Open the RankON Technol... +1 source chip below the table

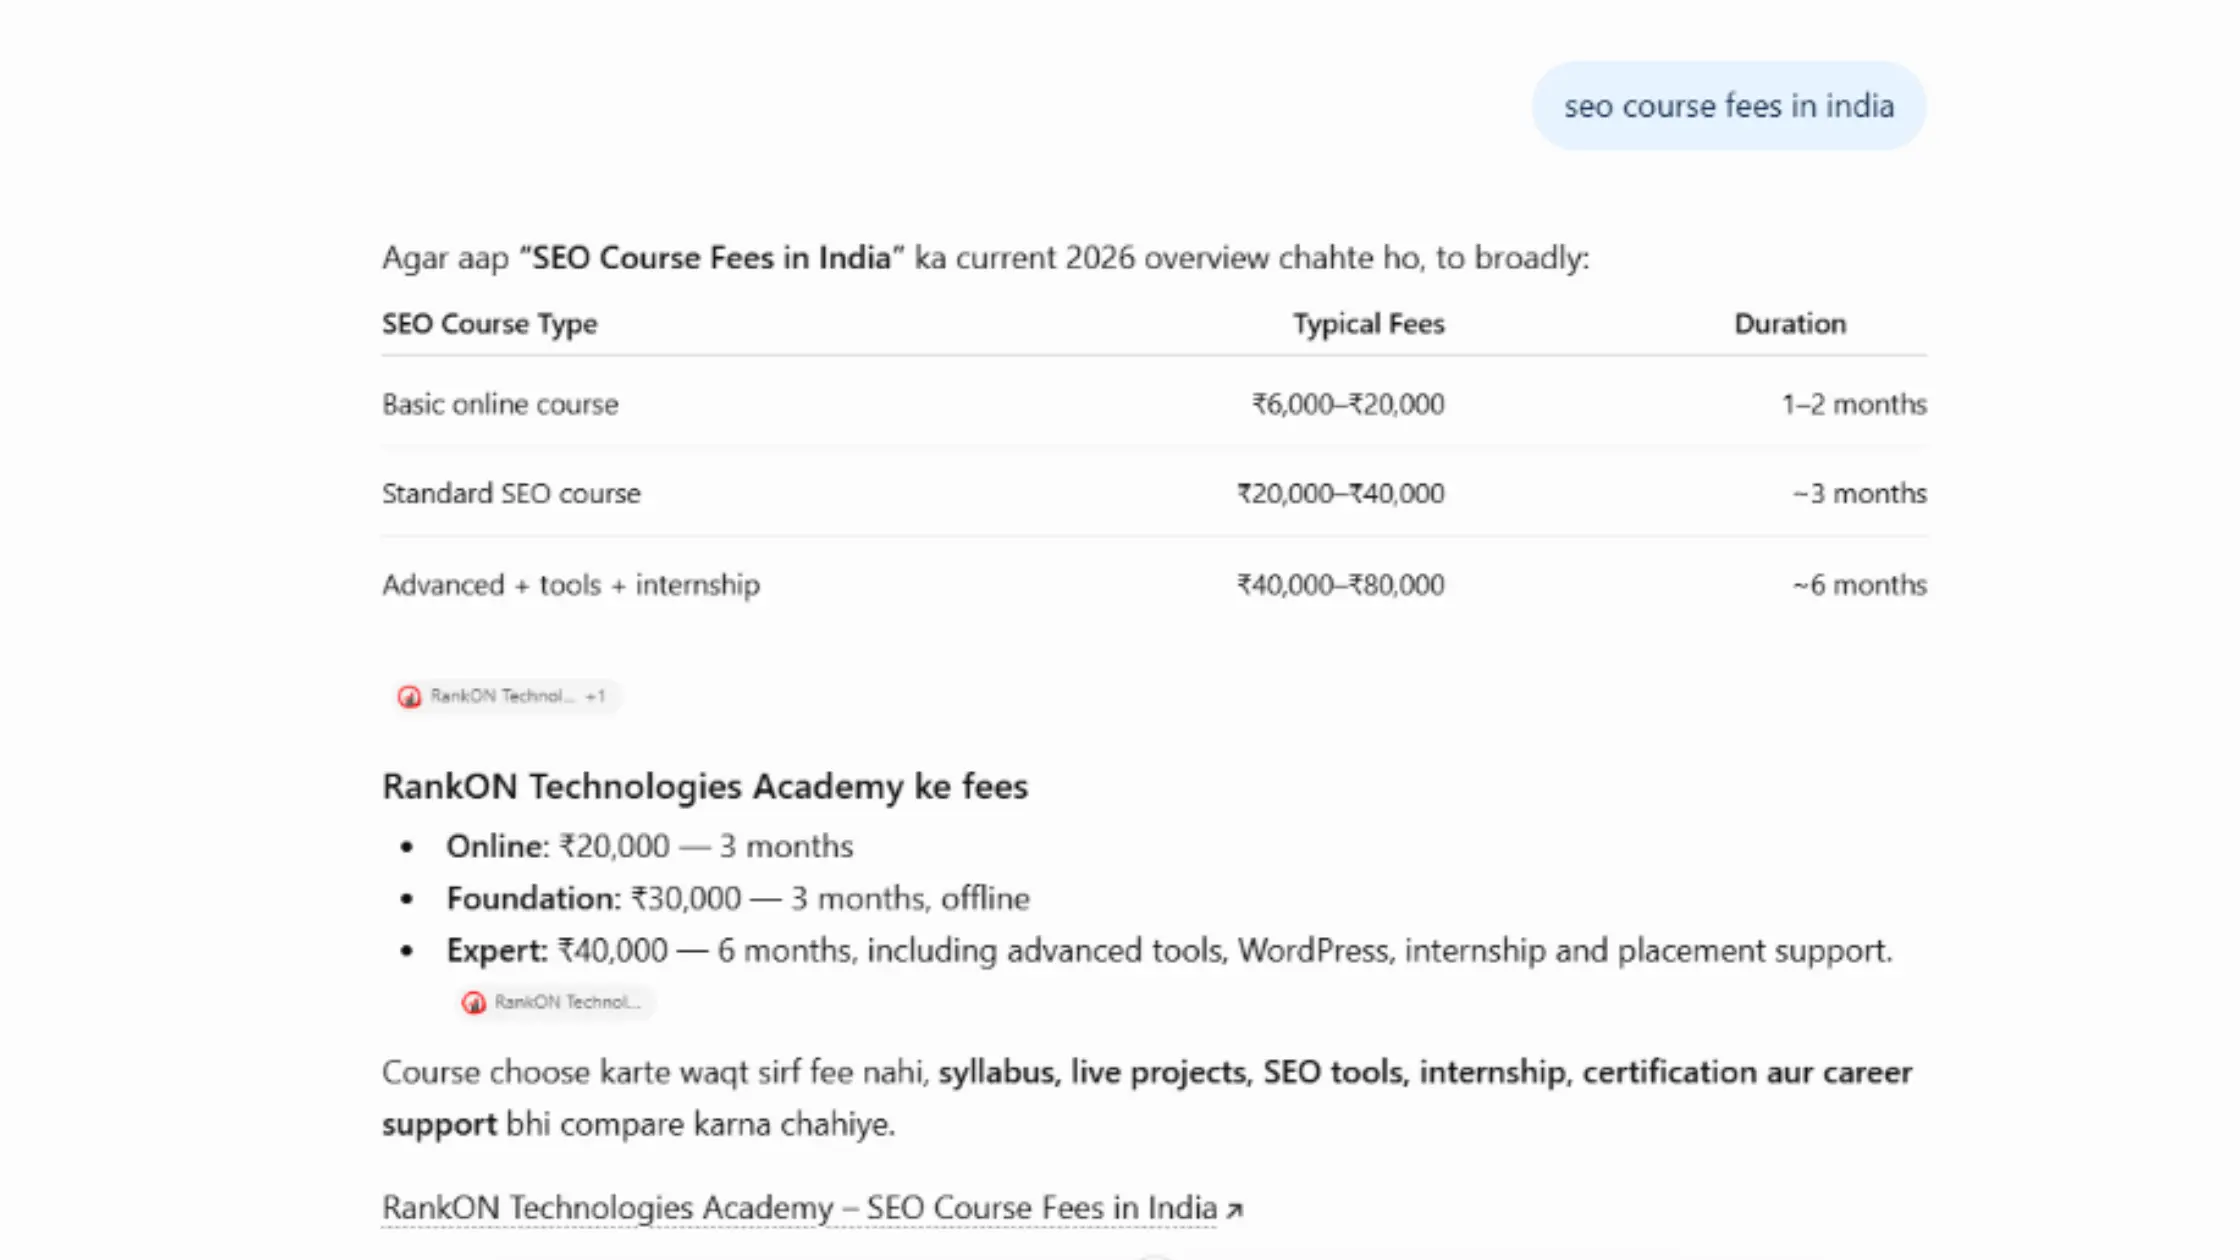(507, 696)
